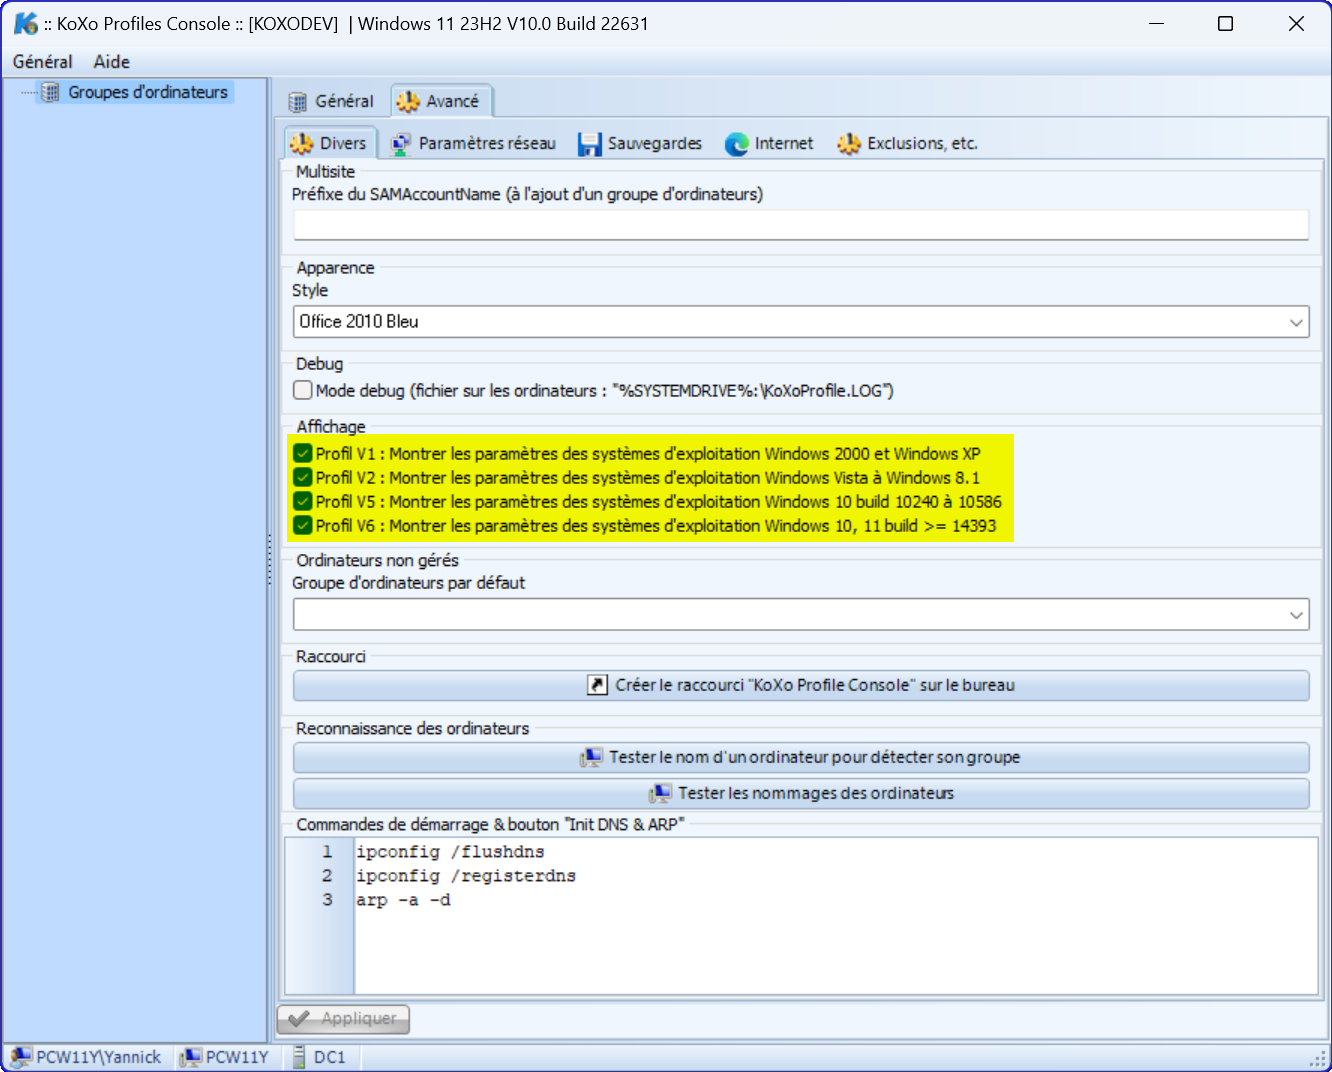Maximize the KoXo Profiles Console window
The height and width of the screenshot is (1072, 1332).
[x=1225, y=23]
